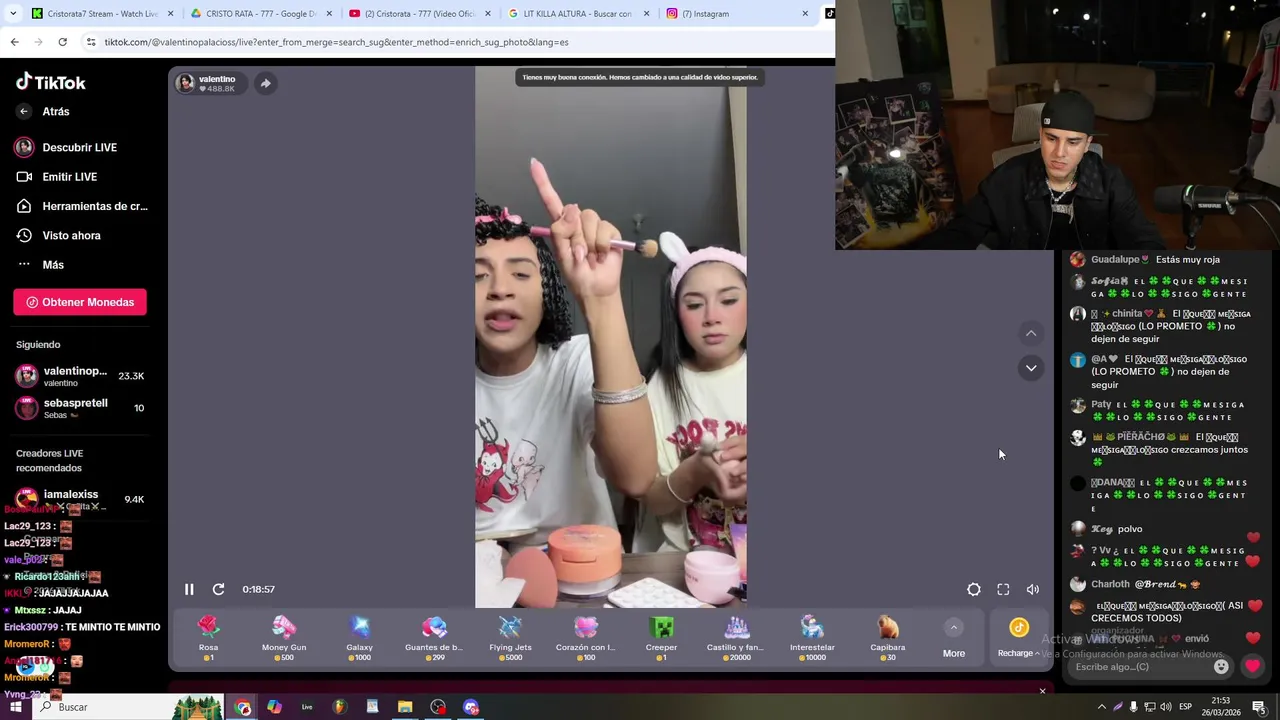
Task: Send the Flying Jets gift
Action: [510, 637]
